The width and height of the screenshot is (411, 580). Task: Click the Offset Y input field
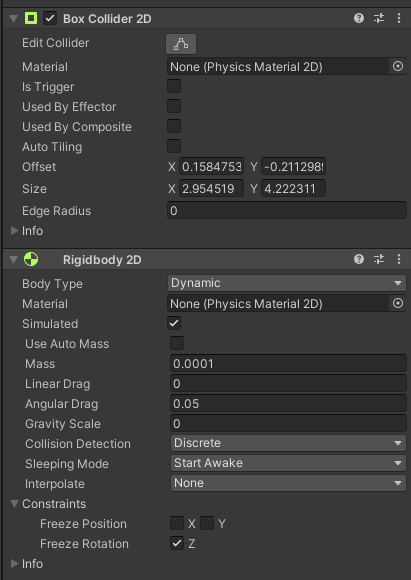[293, 167]
